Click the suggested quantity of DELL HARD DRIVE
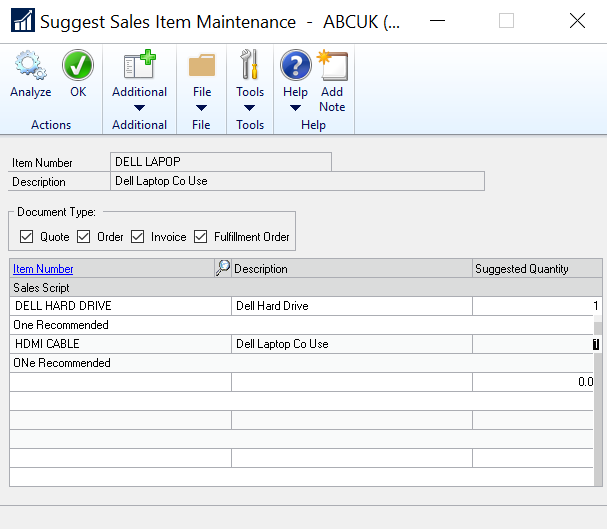 [x=537, y=306]
